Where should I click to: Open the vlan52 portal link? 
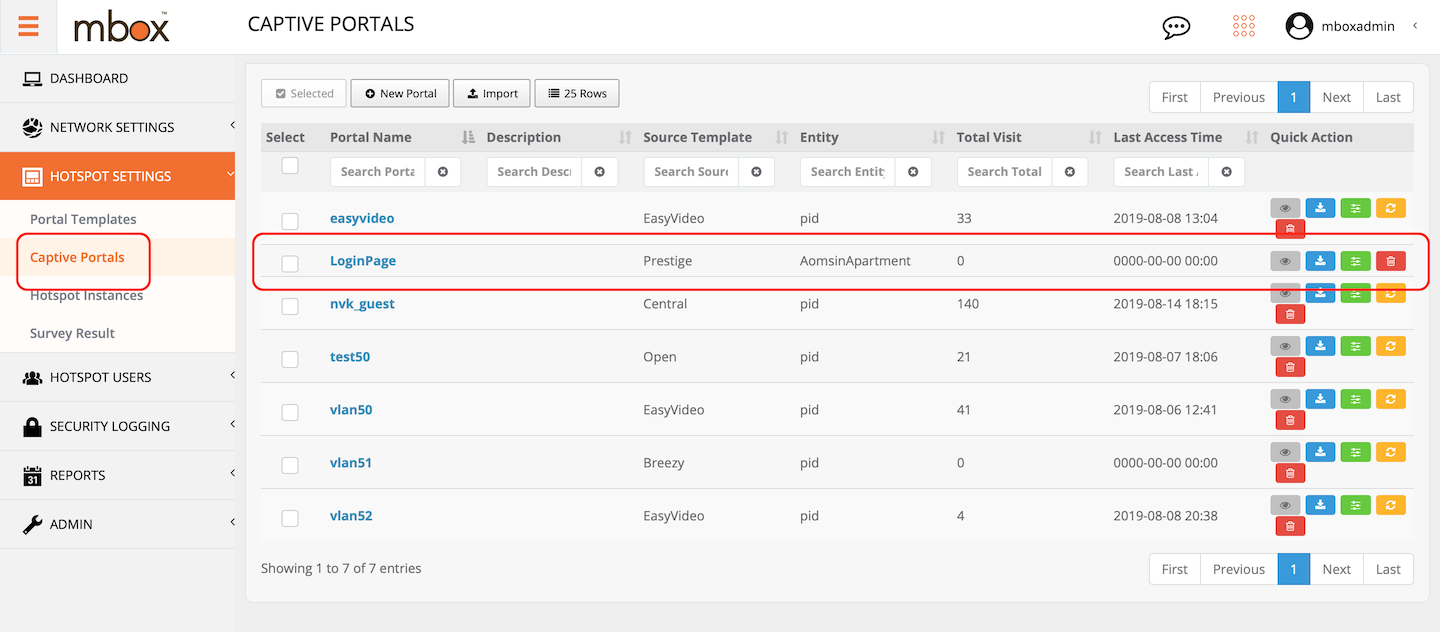(351, 516)
